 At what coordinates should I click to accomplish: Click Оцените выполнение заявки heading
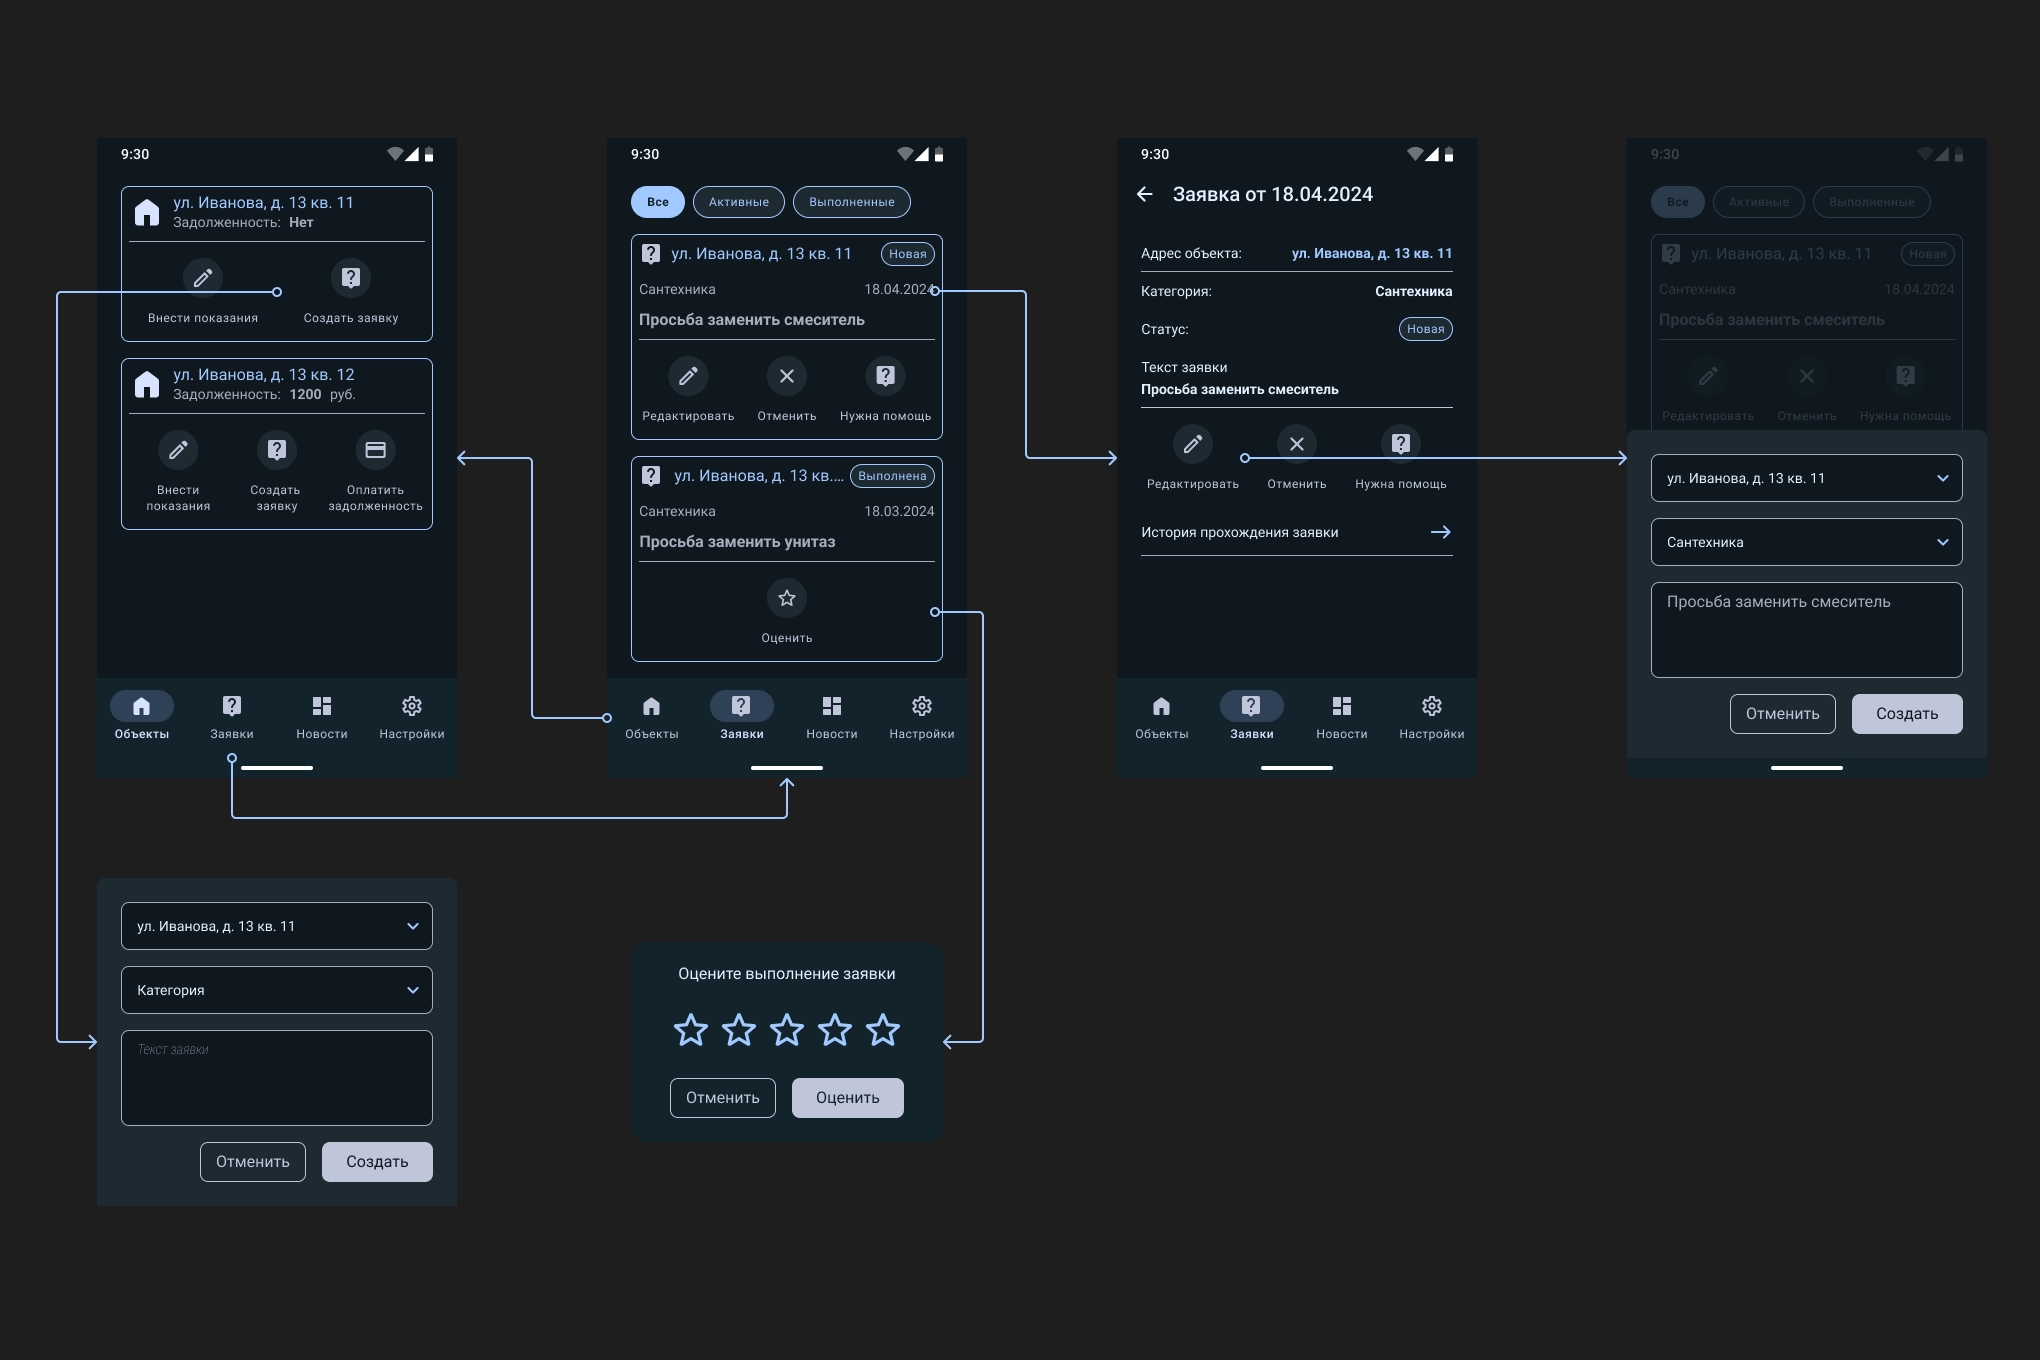pyautogui.click(x=787, y=974)
